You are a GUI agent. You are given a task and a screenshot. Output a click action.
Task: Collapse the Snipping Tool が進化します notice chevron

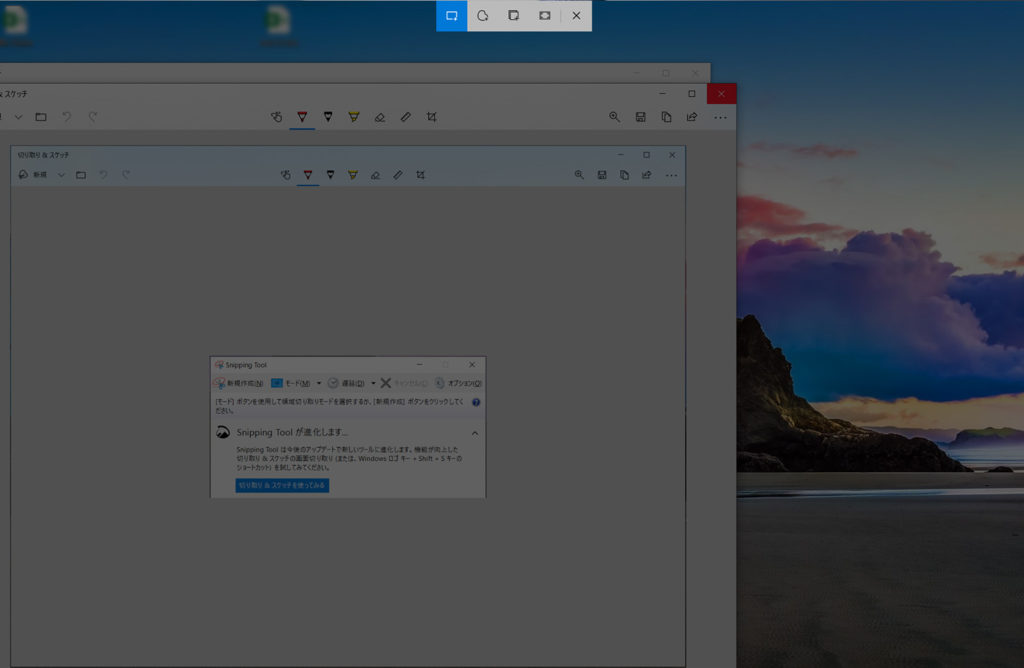(475, 433)
